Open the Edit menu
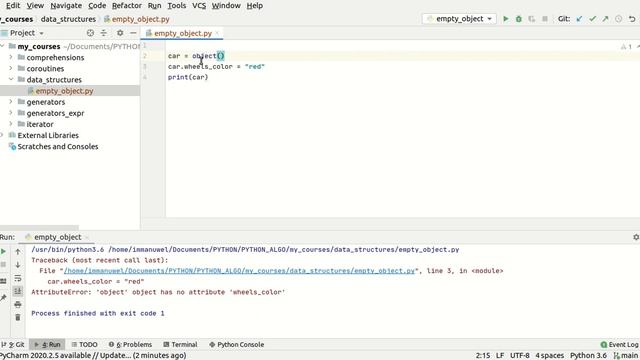Screen dimensions: 640x360 (13, 6)
